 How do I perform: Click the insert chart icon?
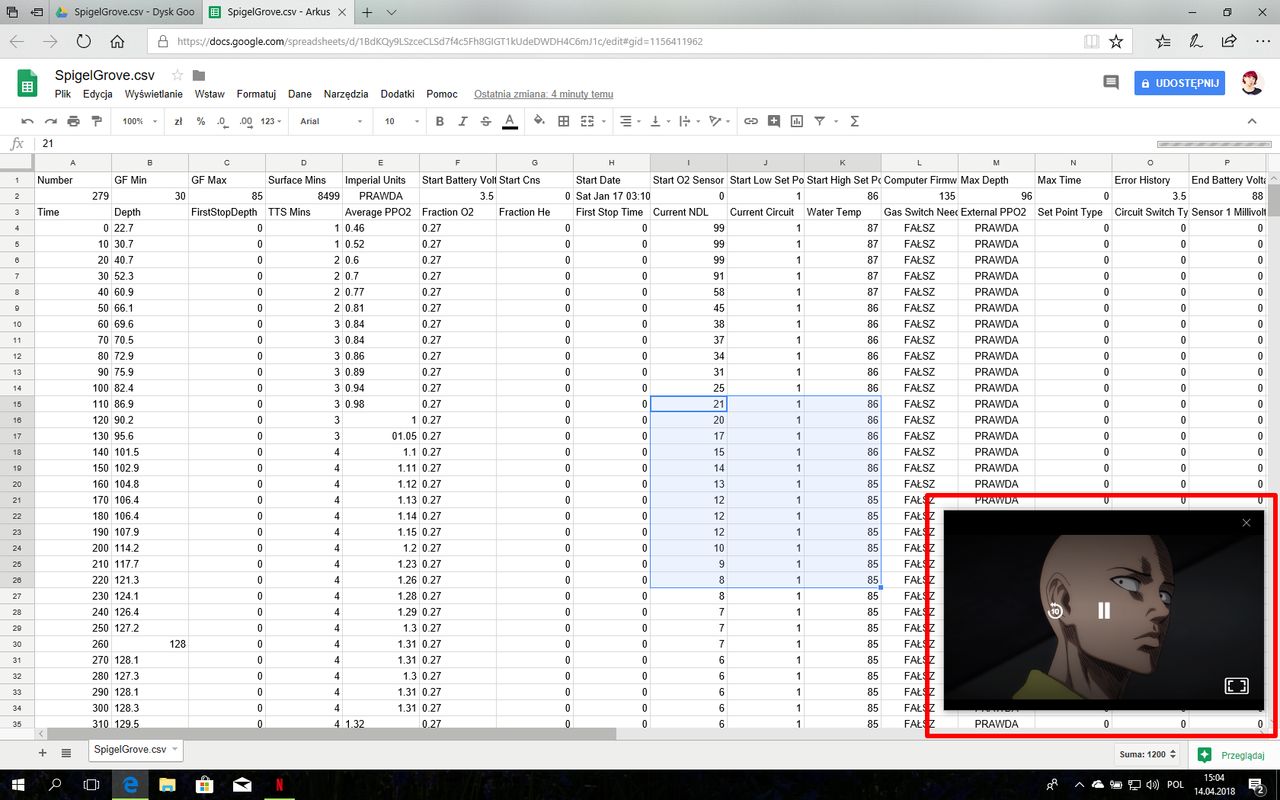797,121
